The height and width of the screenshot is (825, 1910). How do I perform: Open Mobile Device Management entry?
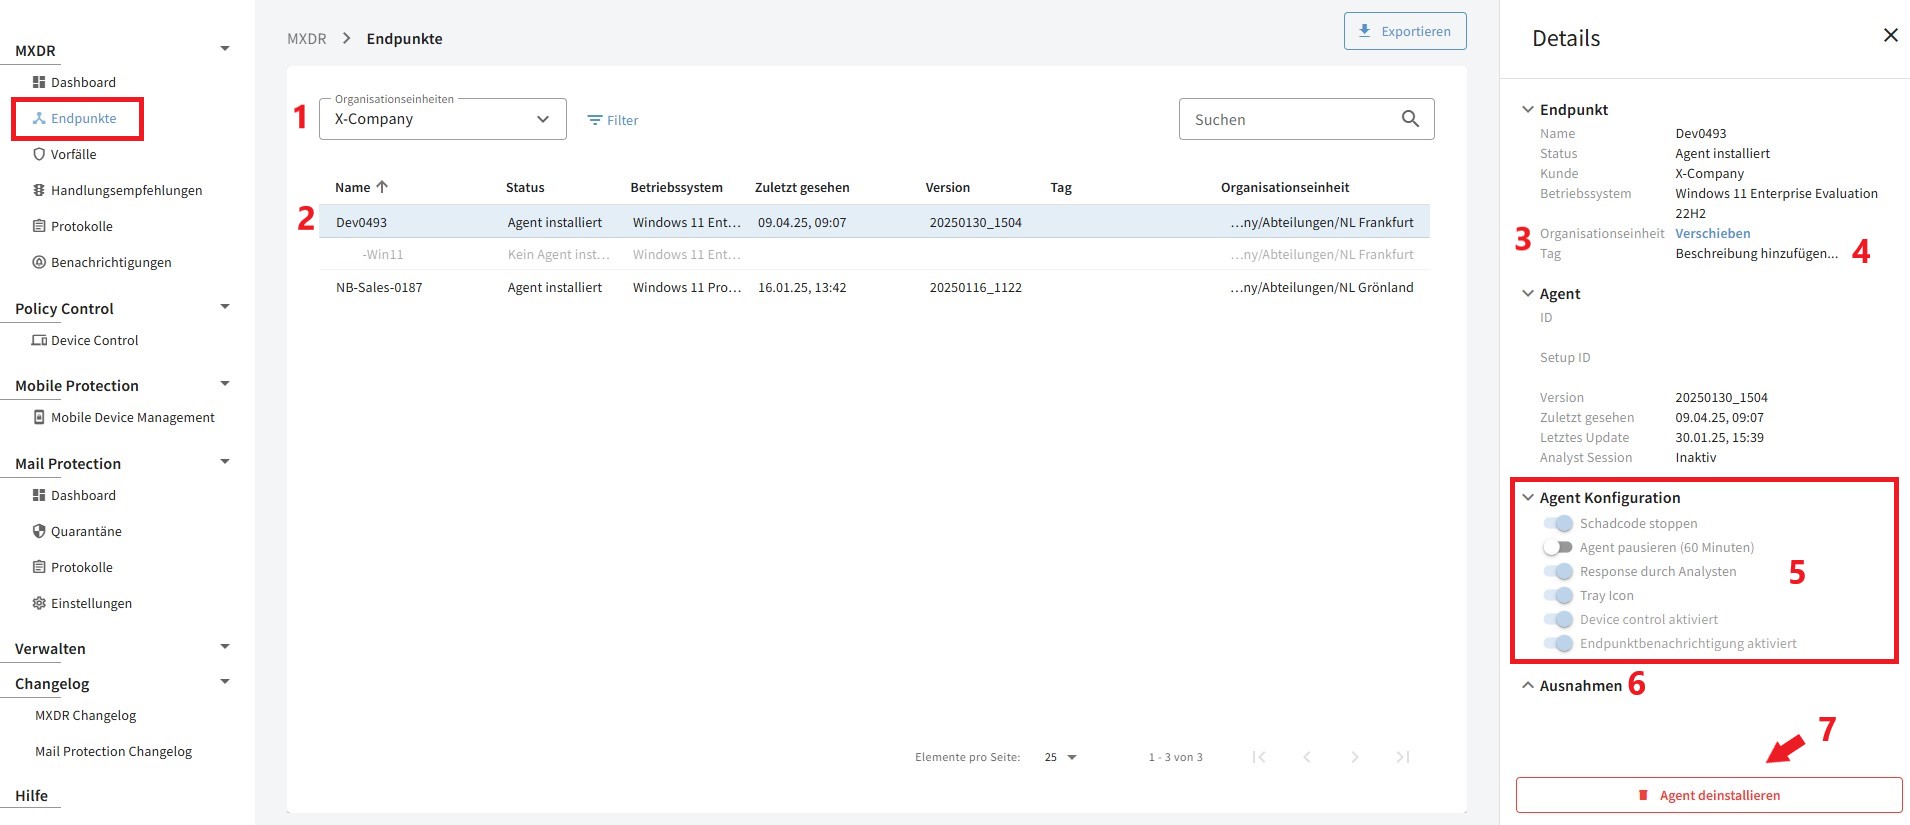coord(124,417)
